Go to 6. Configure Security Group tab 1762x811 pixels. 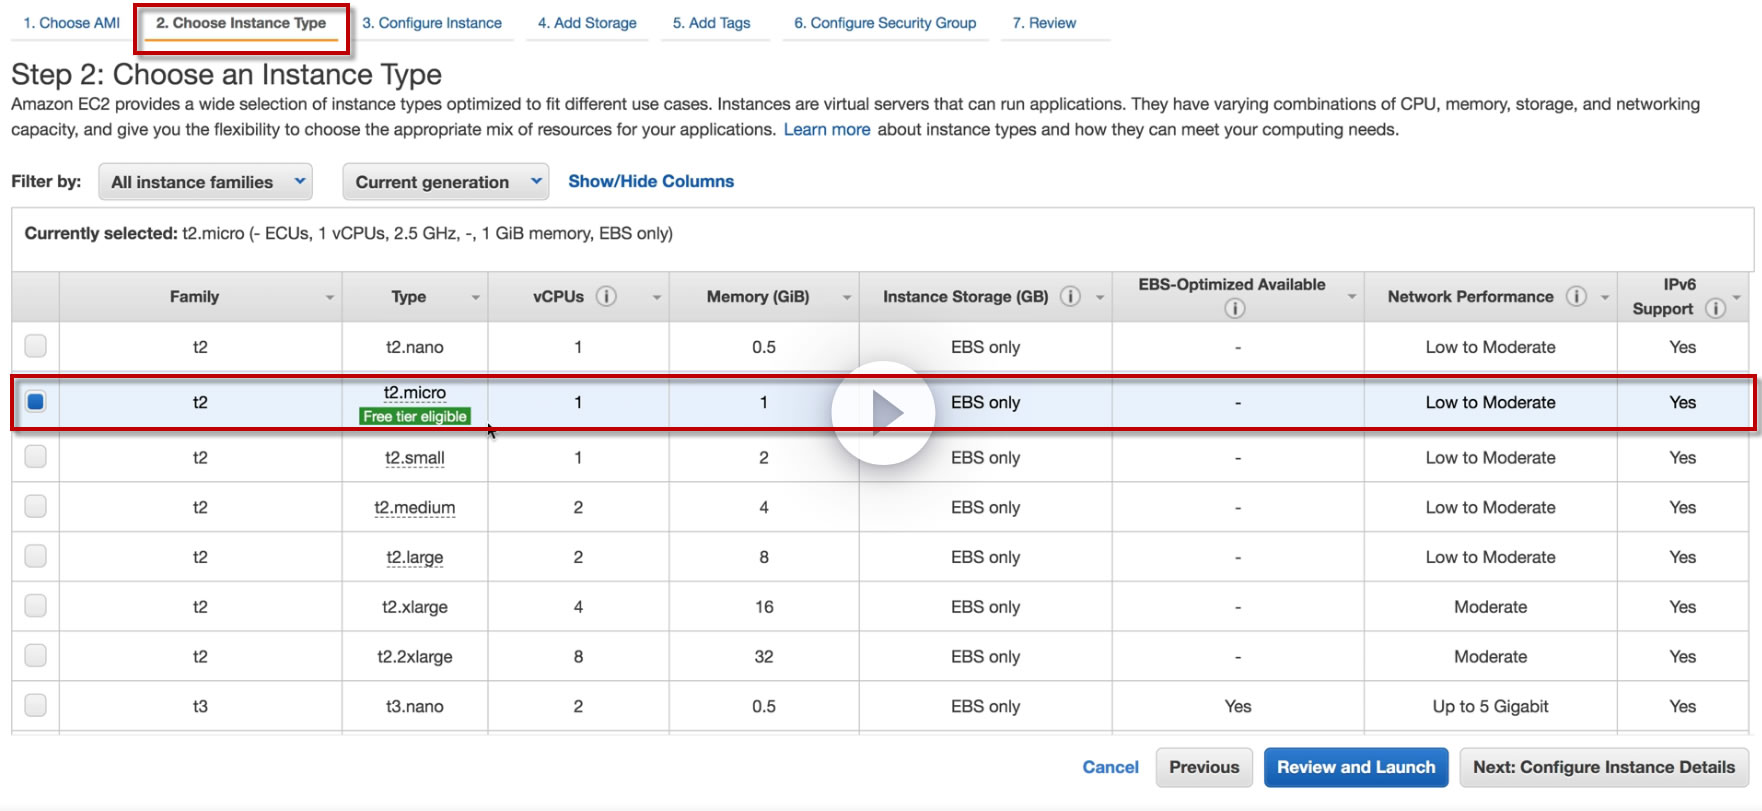884,23
